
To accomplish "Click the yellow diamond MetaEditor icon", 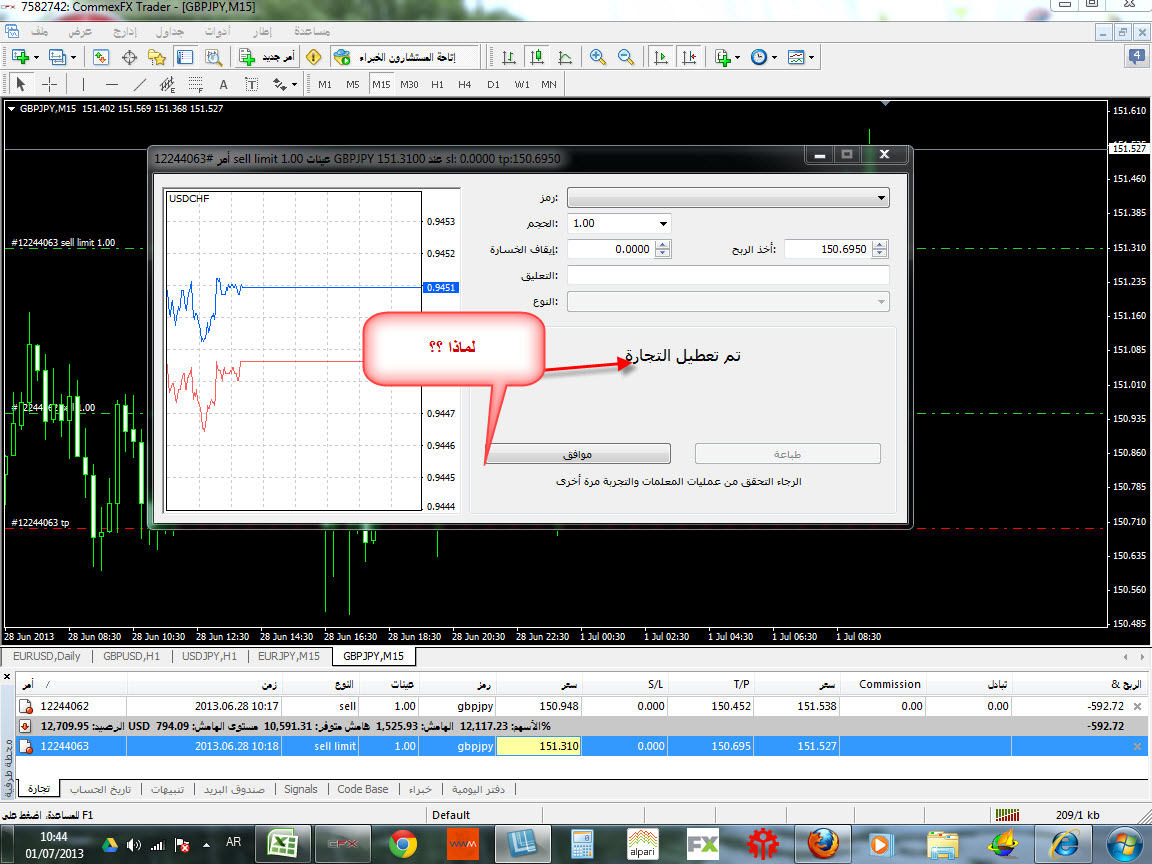I will point(314,57).
